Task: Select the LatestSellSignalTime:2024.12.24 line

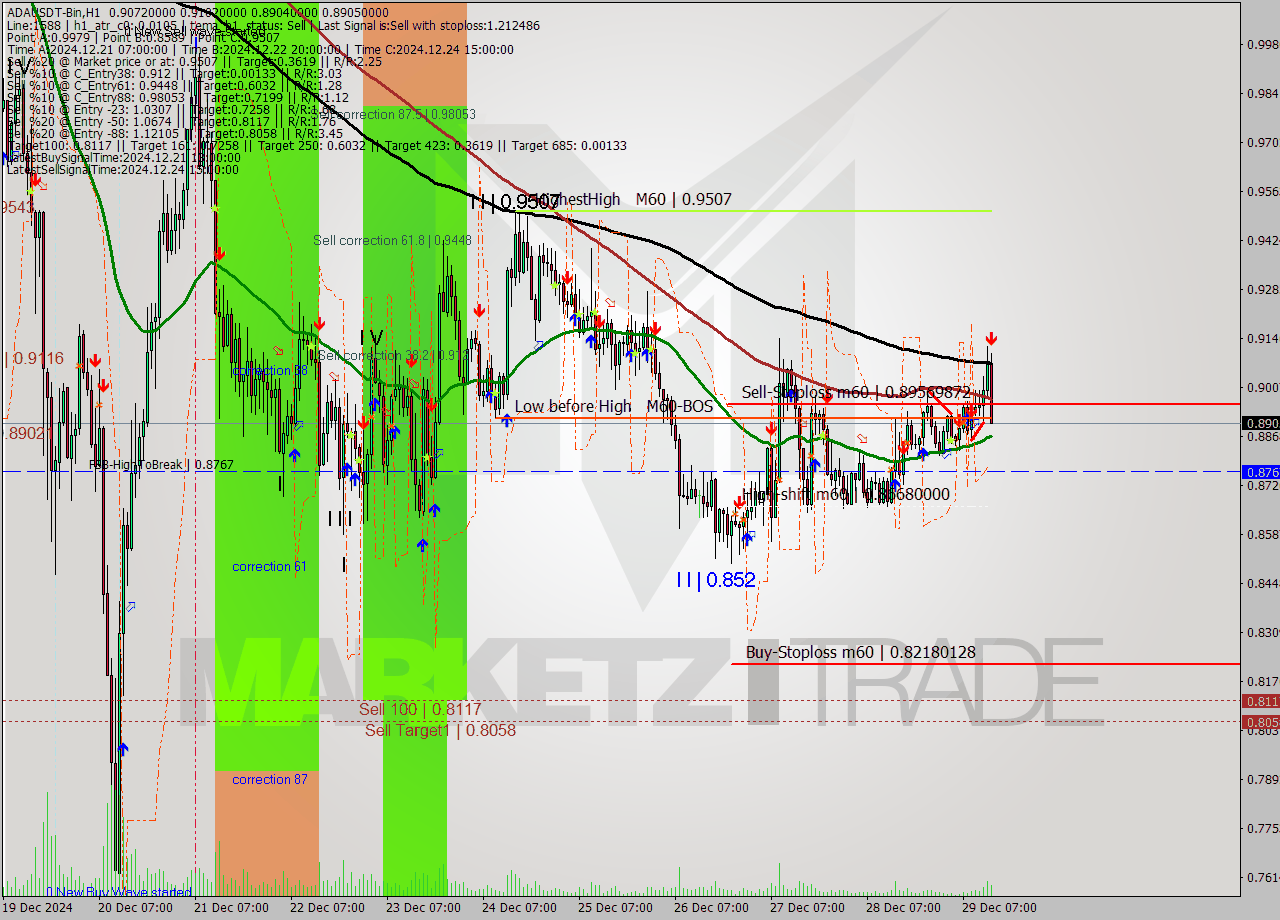Action: point(123,170)
